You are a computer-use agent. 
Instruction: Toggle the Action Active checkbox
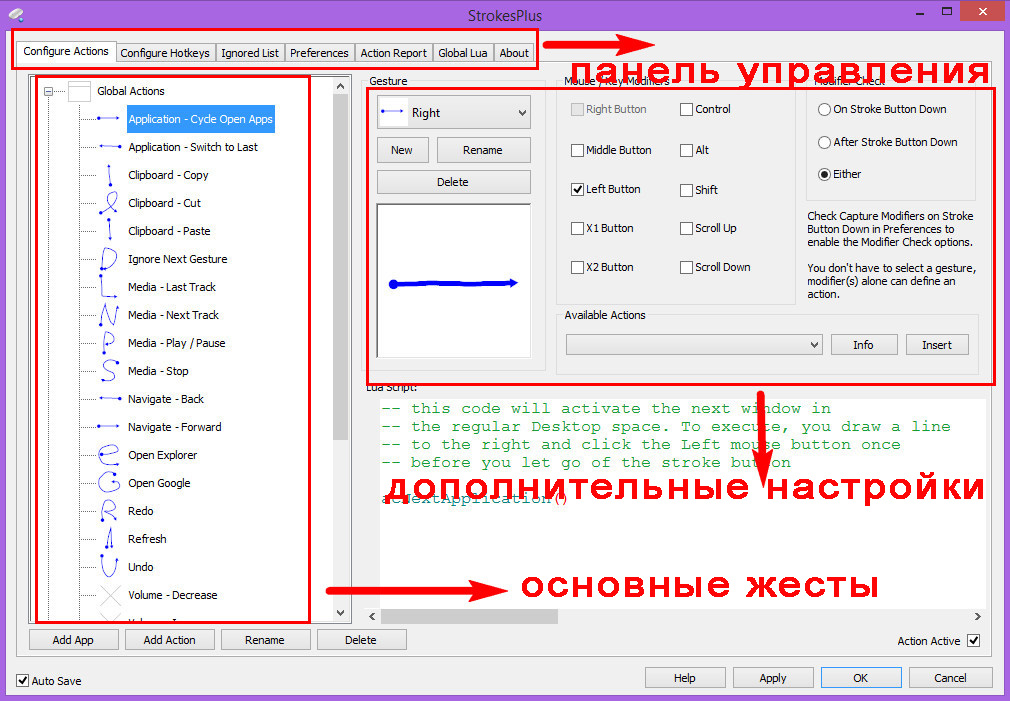974,640
